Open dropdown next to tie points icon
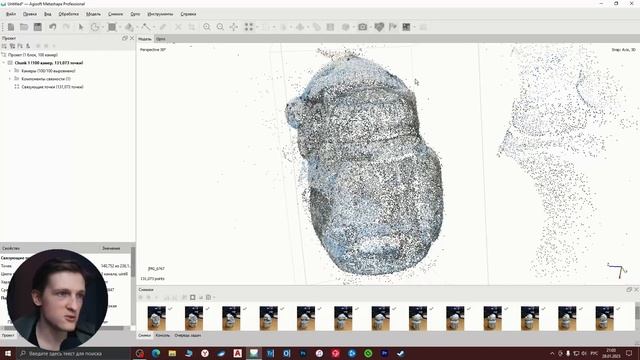The width and height of the screenshot is (640, 360). tap(256, 27)
